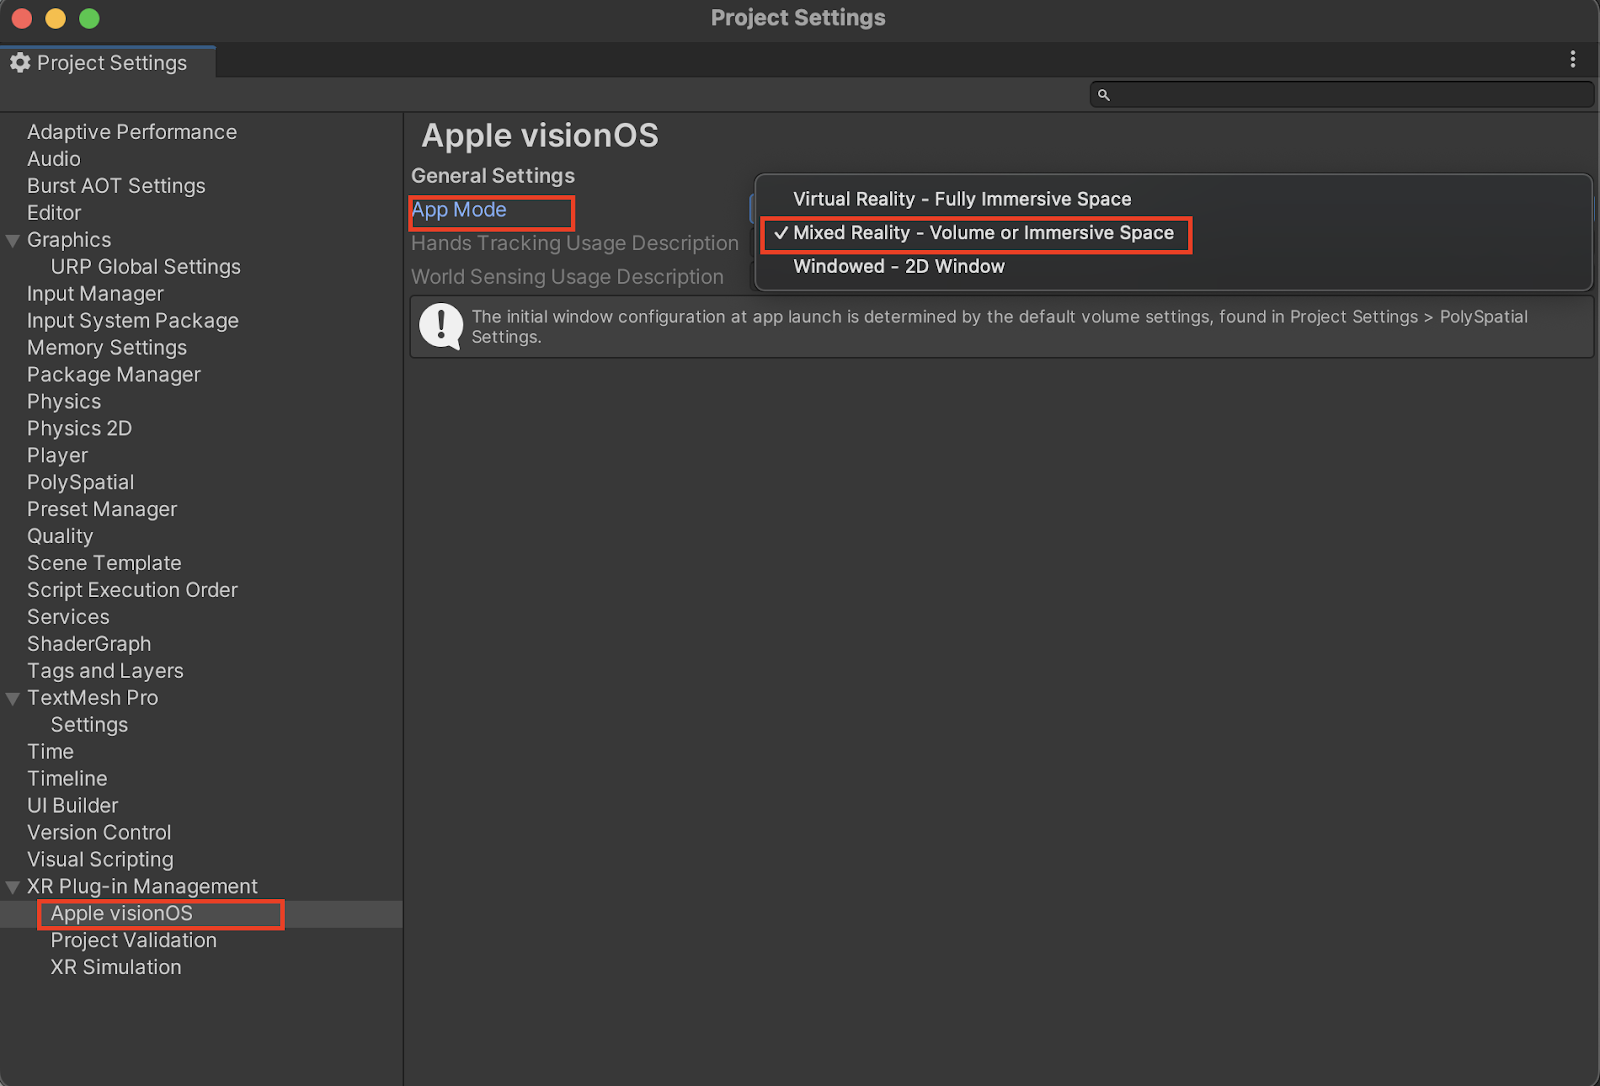Collapse the XR Plug-in Management section
Viewport: 1600px width, 1086px height.
click(x=12, y=886)
